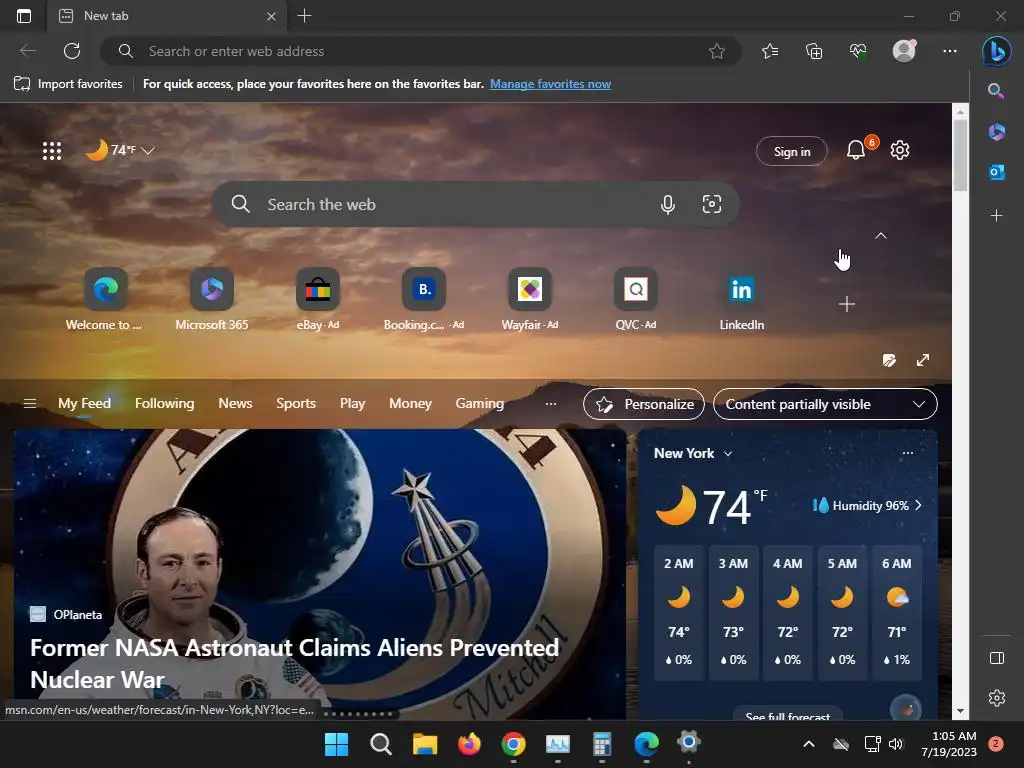Open the feed hamburger menu

point(29,404)
